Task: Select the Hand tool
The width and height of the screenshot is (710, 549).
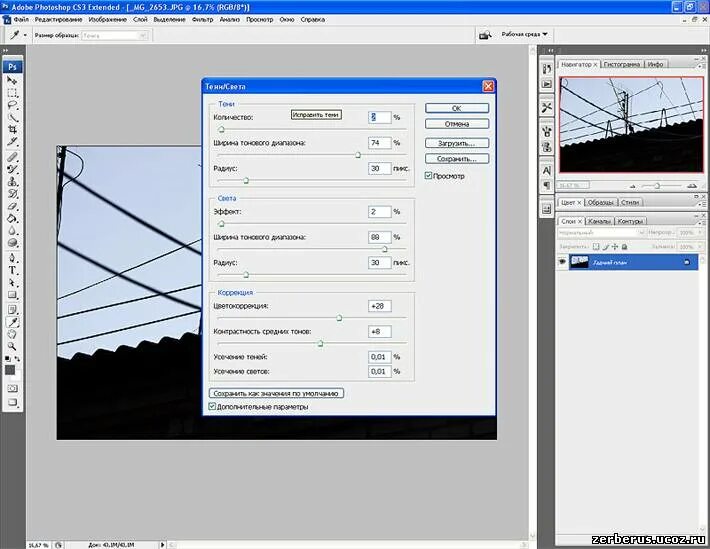Action: 12,334
